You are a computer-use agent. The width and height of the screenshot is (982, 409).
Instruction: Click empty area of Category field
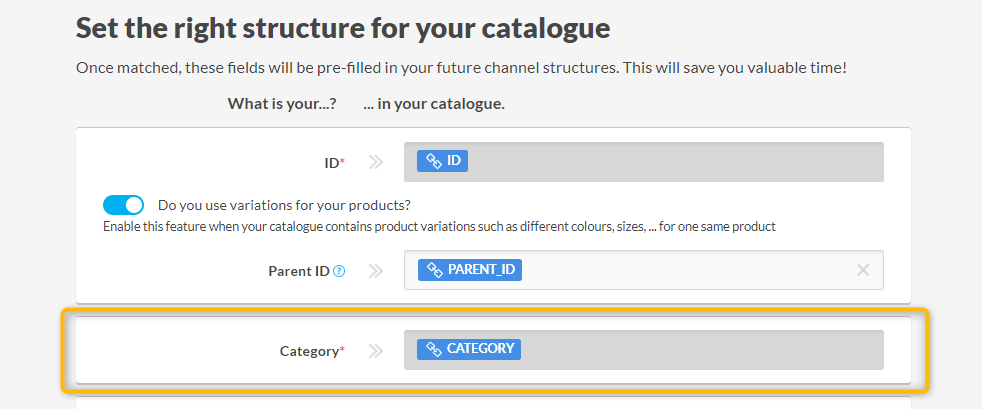coord(700,350)
